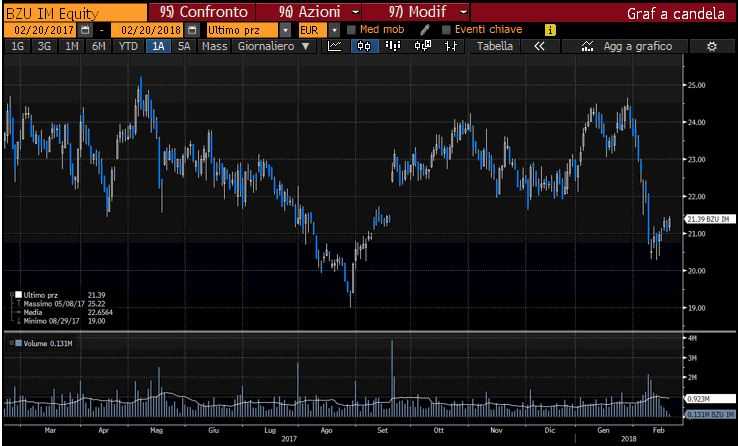Select the candle with volume style icon
This screenshot has height=446, width=740.
pyautogui.click(x=422, y=46)
